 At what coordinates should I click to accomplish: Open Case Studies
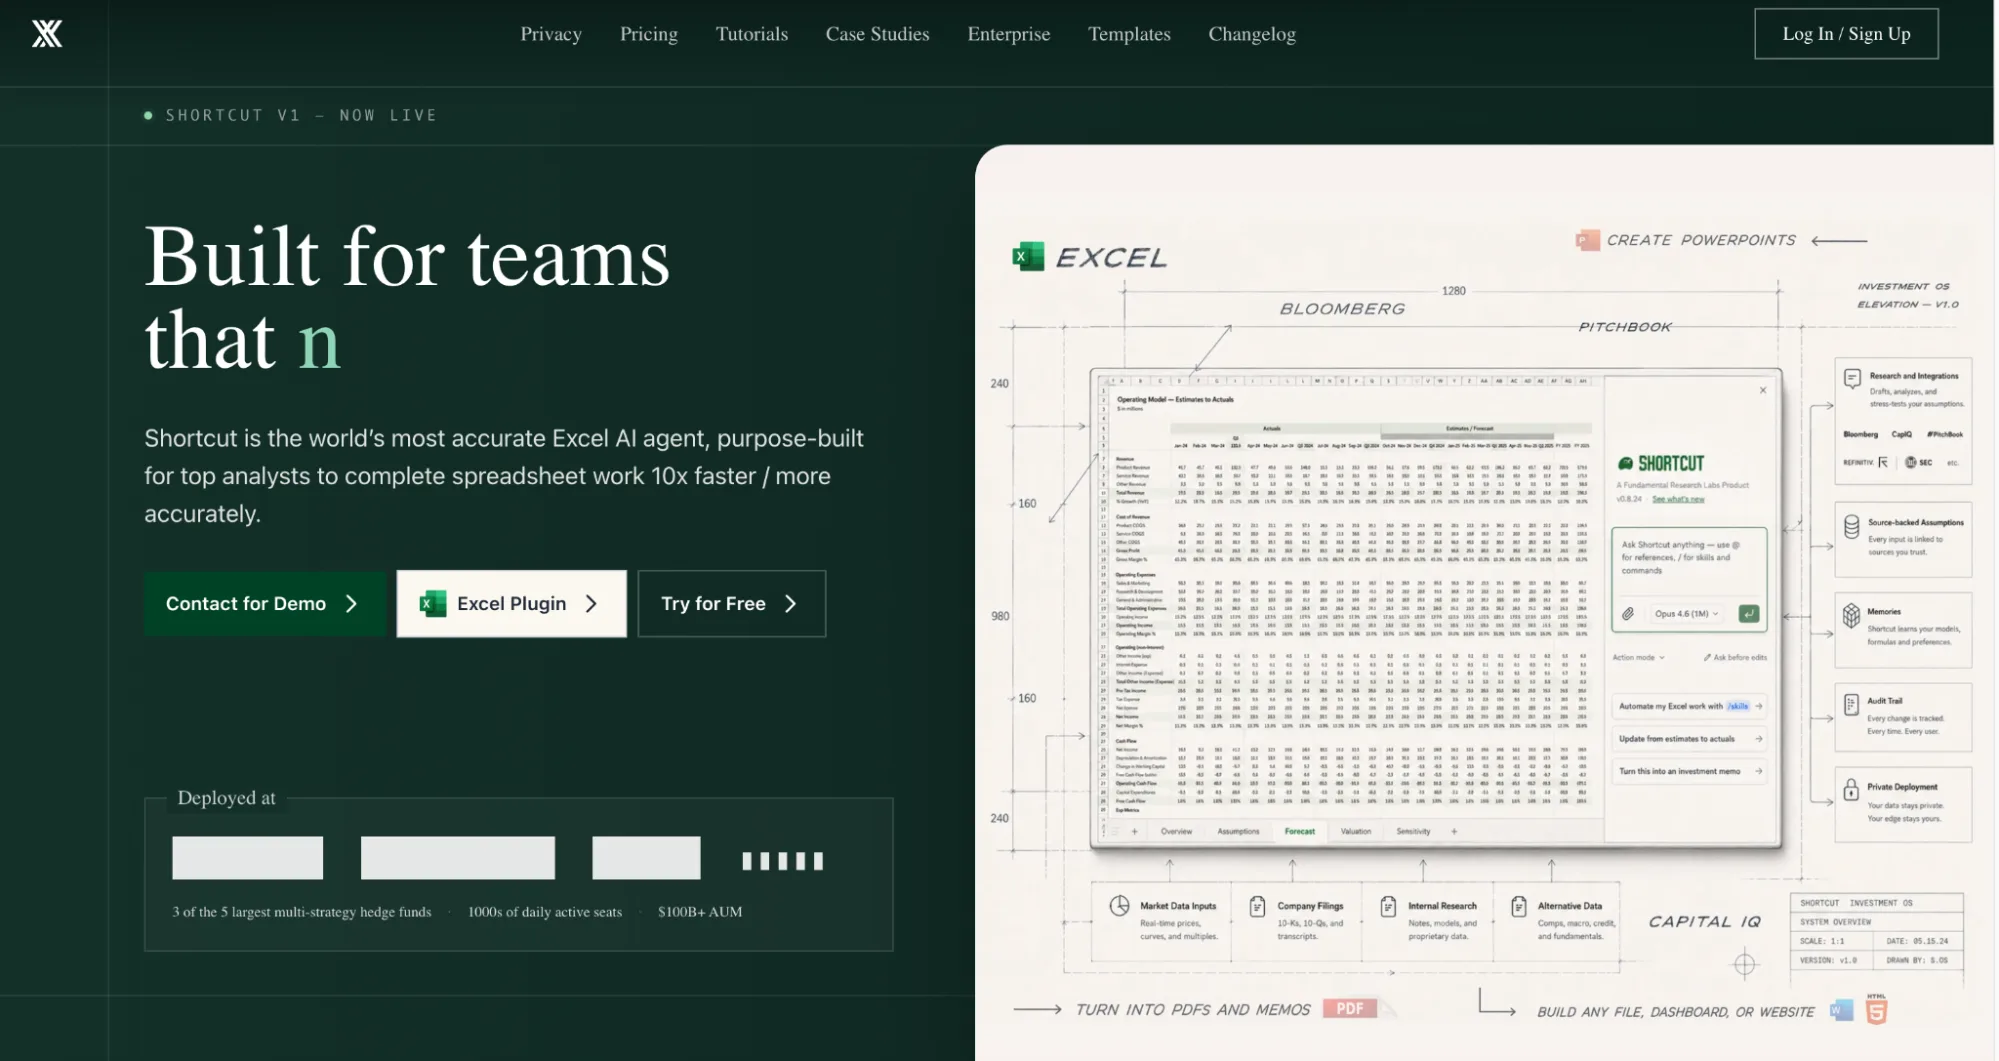(877, 34)
